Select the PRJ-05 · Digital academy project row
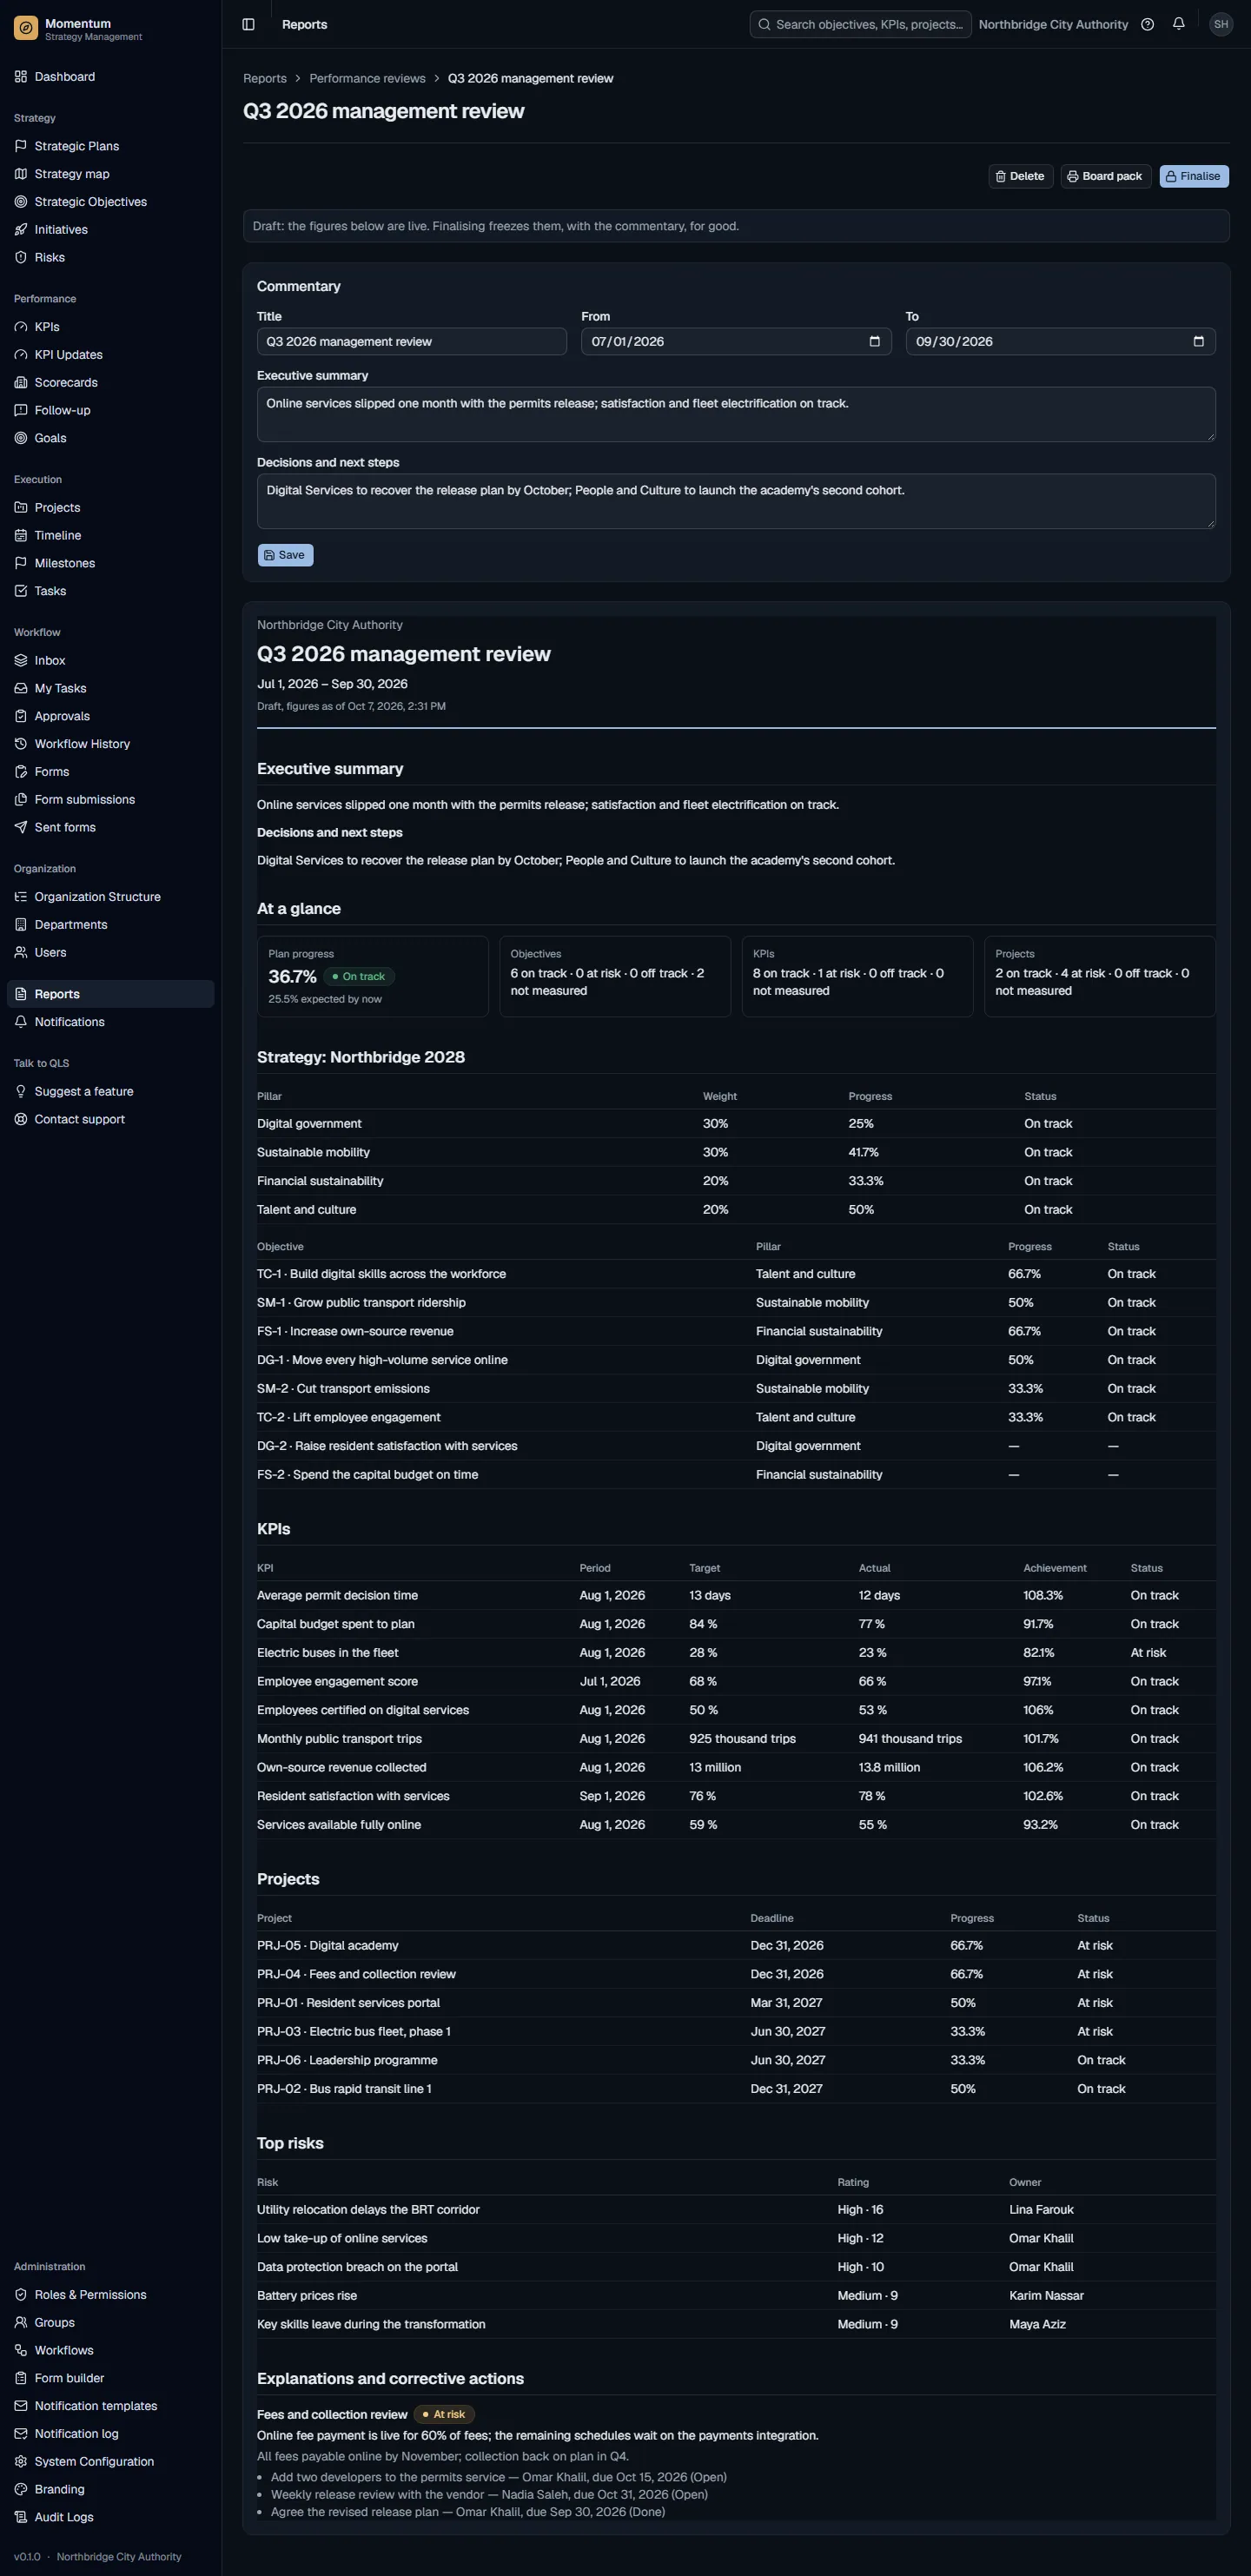1251x2576 pixels. tap(736, 1946)
